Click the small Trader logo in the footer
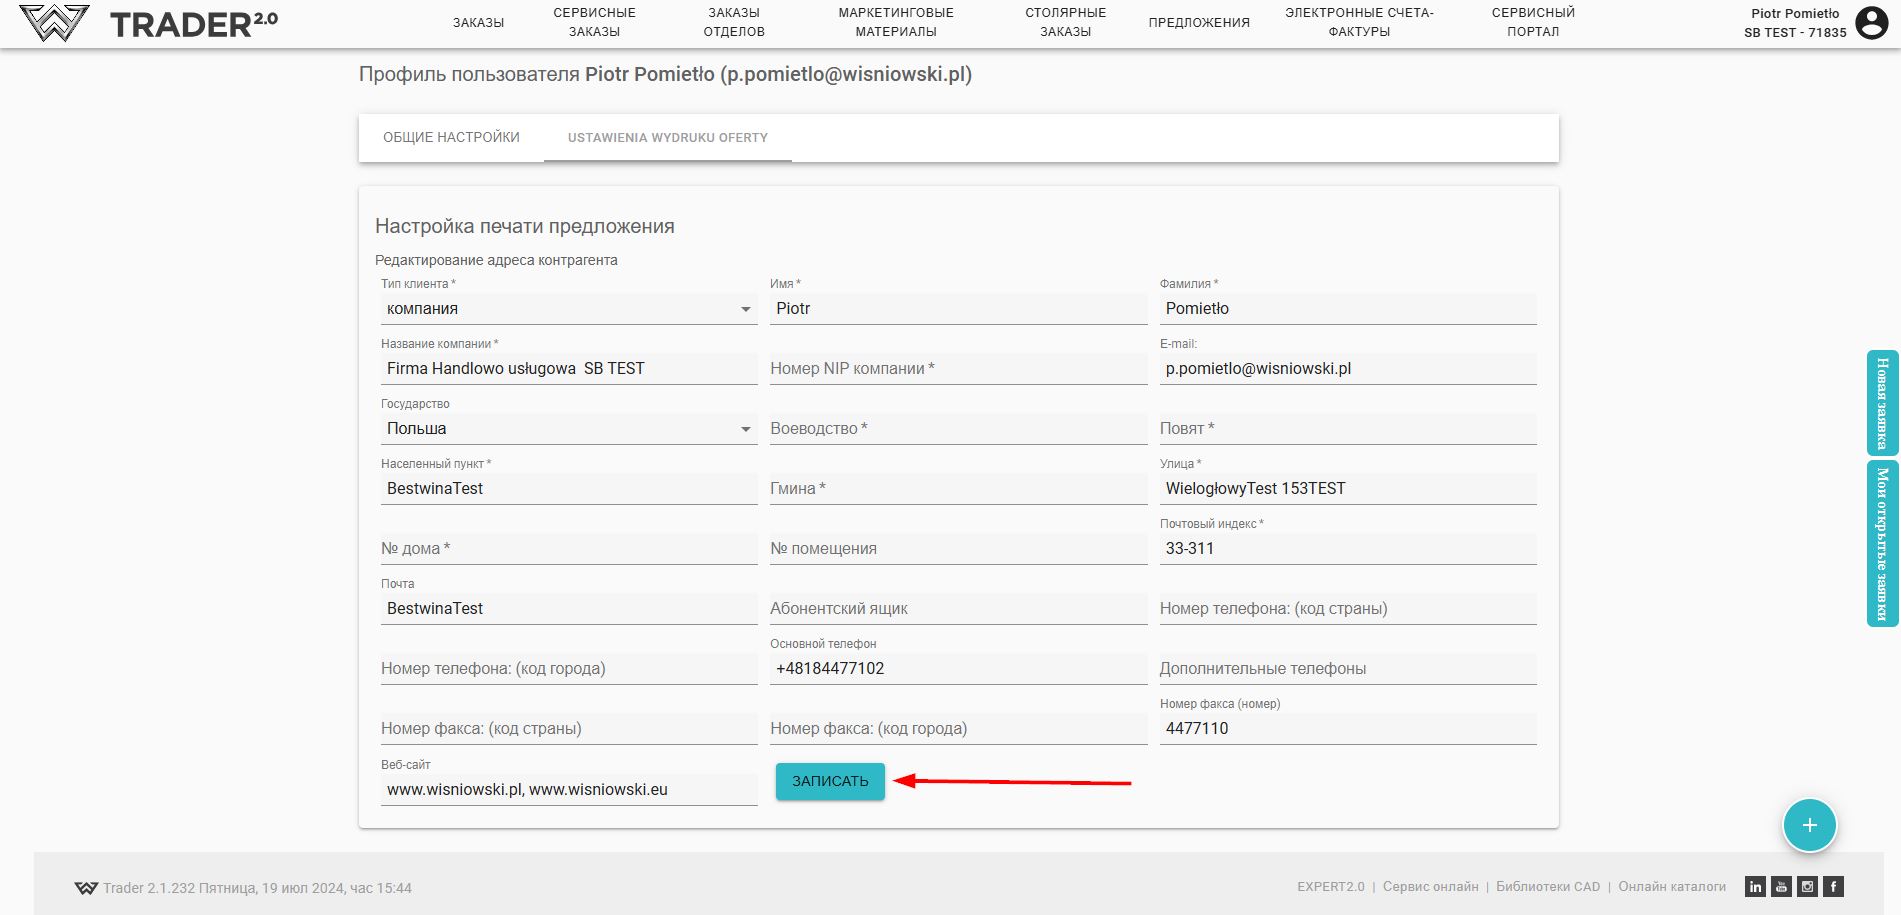The width and height of the screenshot is (1901, 915). (x=86, y=888)
